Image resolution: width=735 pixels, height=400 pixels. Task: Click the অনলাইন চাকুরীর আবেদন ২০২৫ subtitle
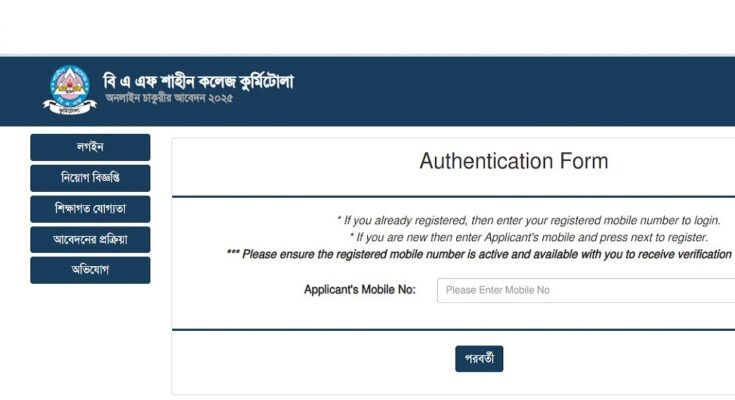(168, 101)
